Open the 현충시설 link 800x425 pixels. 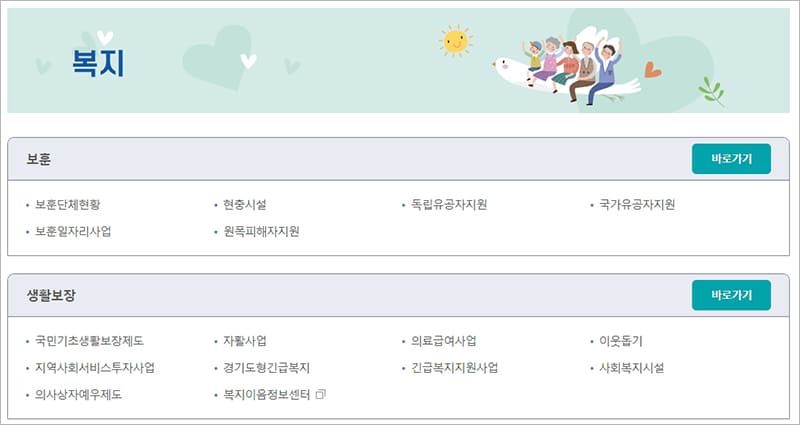click(x=245, y=205)
